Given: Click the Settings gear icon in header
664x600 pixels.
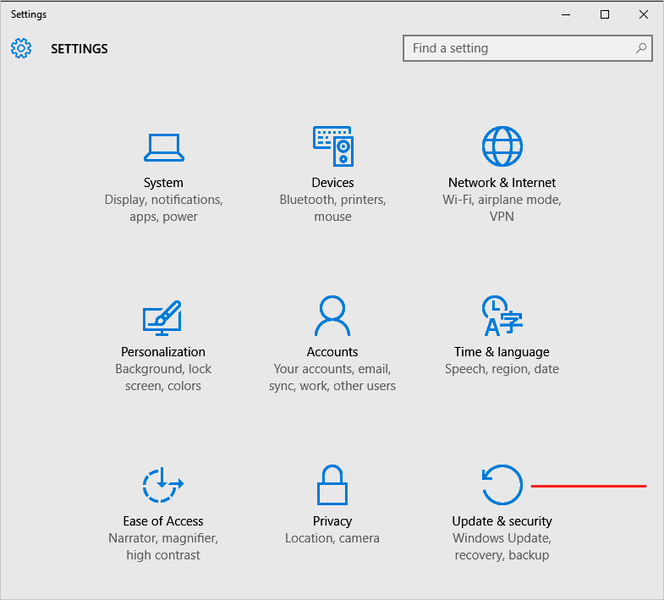Looking at the screenshot, I should coord(21,48).
